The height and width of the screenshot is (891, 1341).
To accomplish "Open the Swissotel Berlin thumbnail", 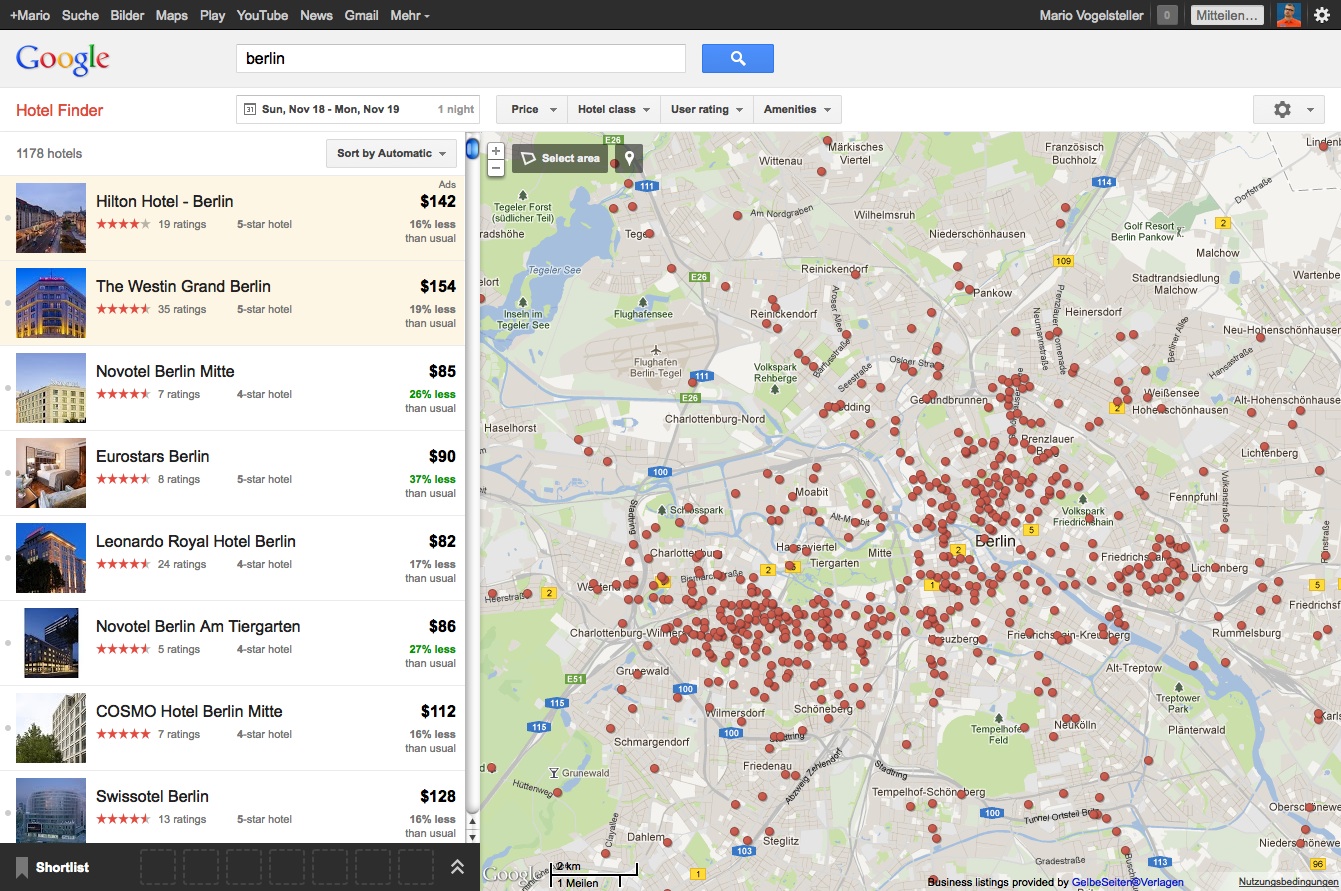I will pos(51,810).
